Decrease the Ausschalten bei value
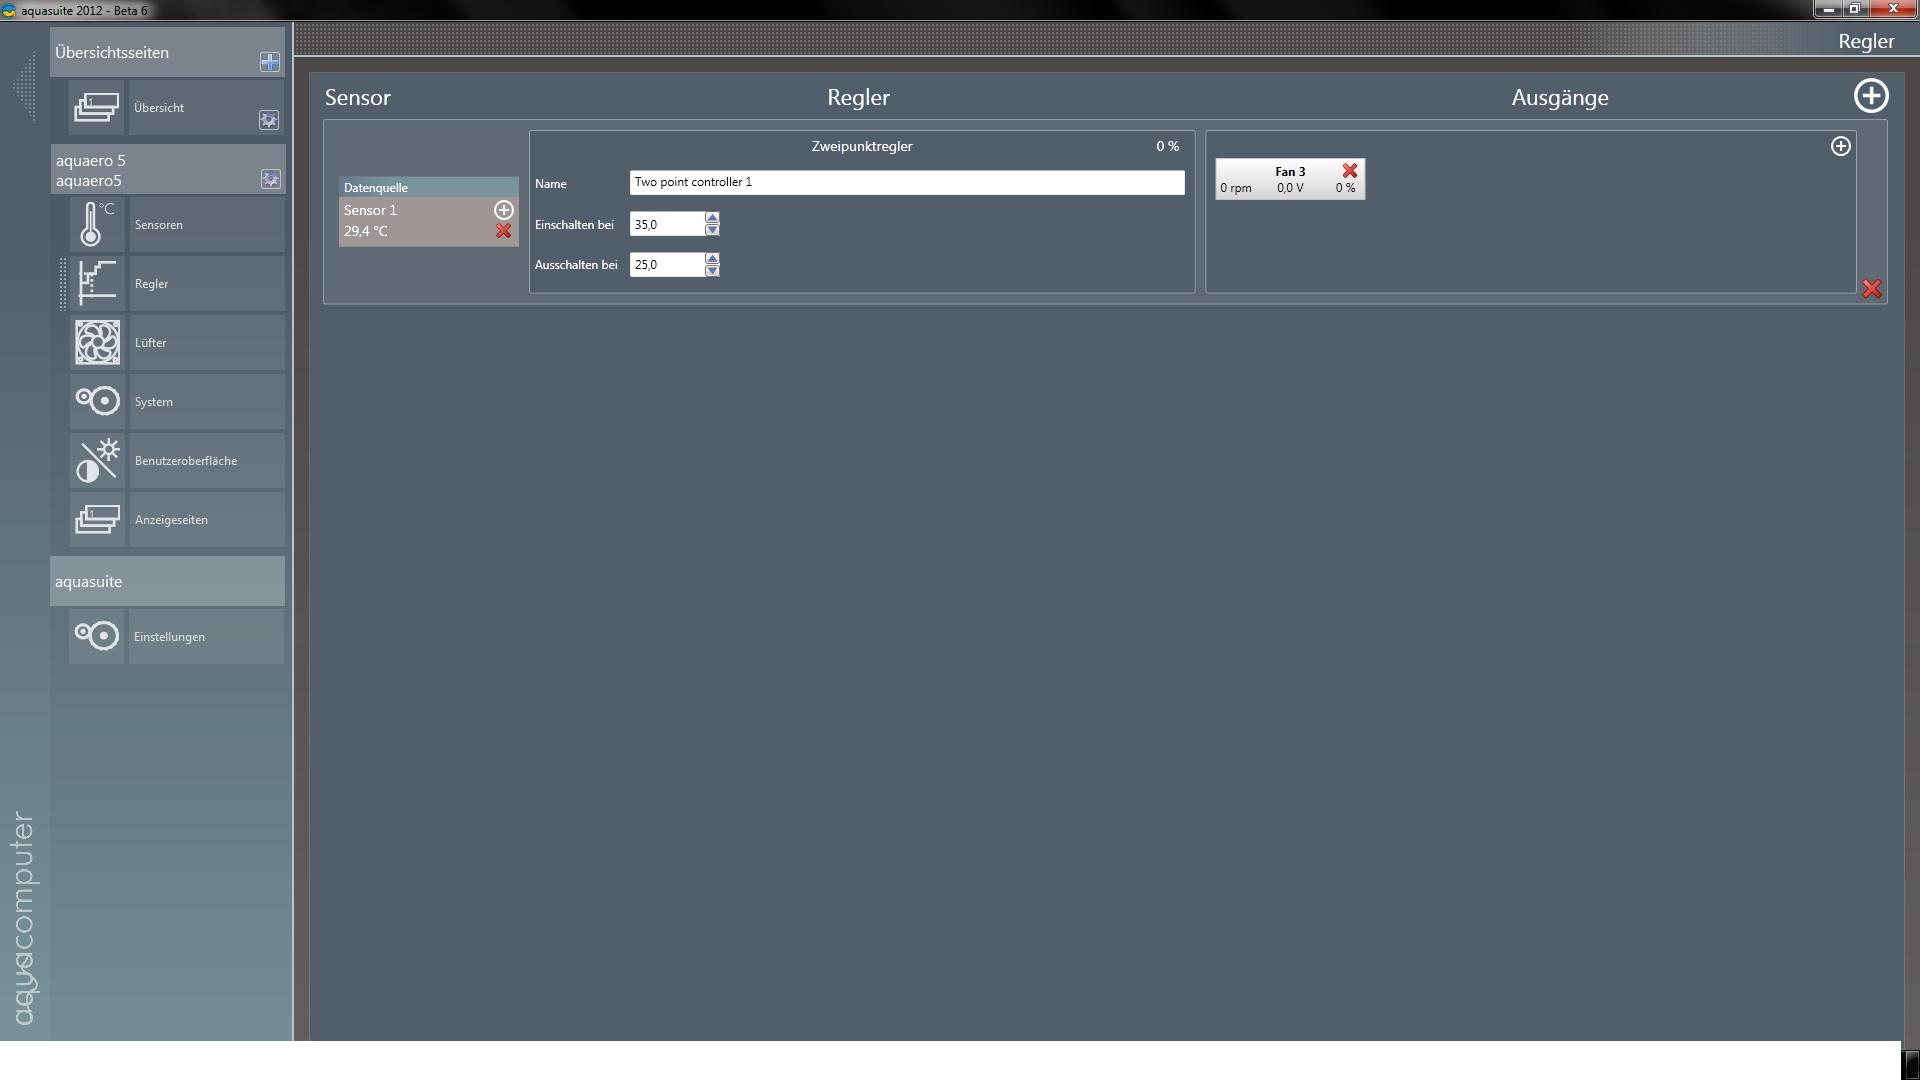 point(712,271)
